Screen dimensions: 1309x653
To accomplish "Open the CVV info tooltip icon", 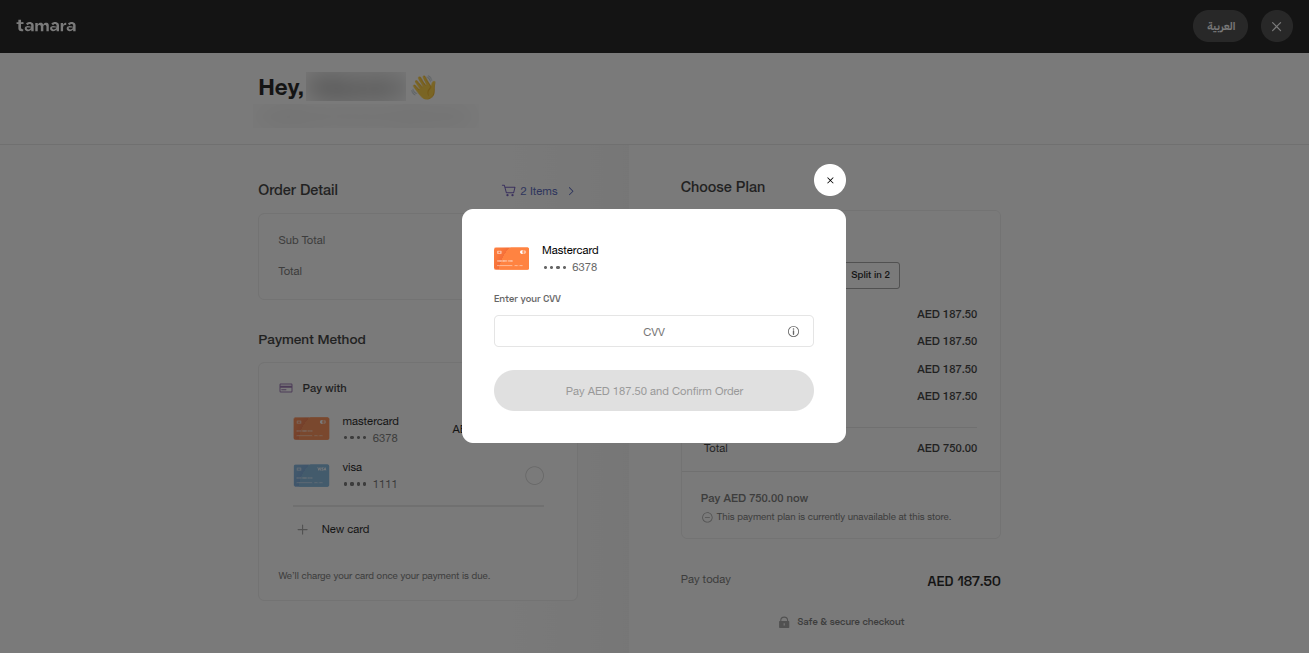I will coord(793,331).
